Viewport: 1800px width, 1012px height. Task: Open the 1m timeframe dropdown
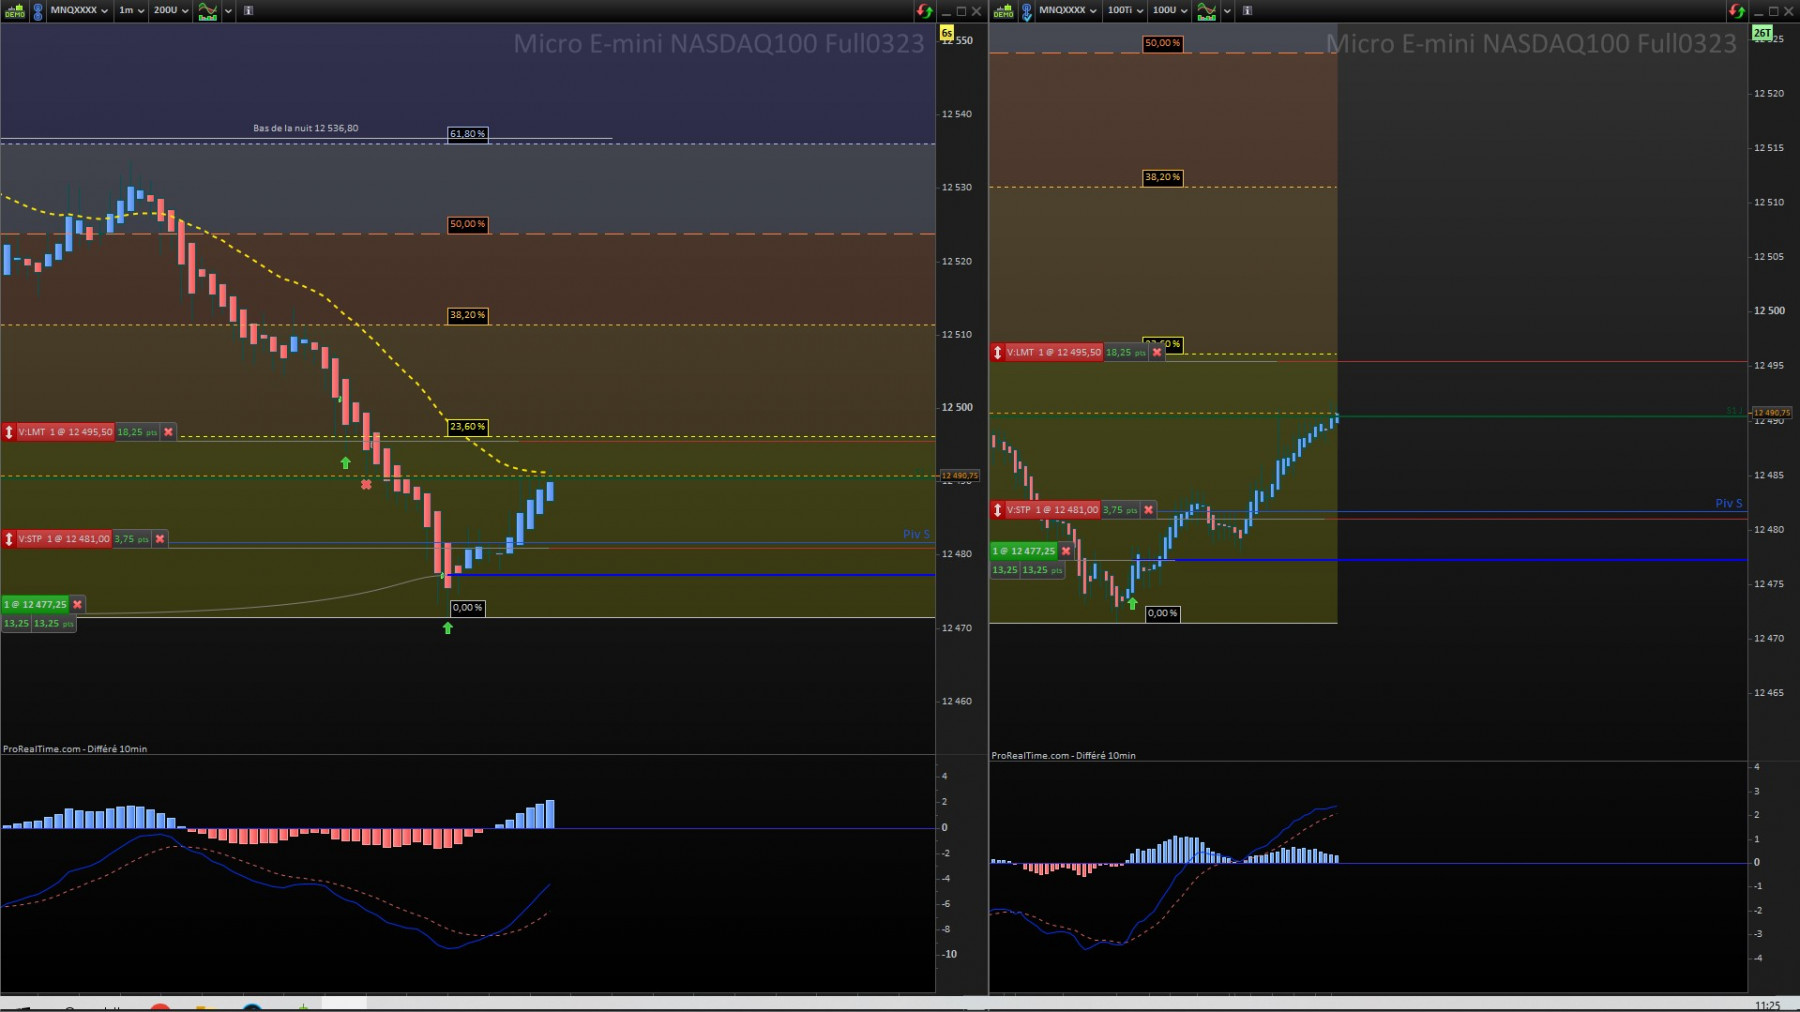click(131, 10)
